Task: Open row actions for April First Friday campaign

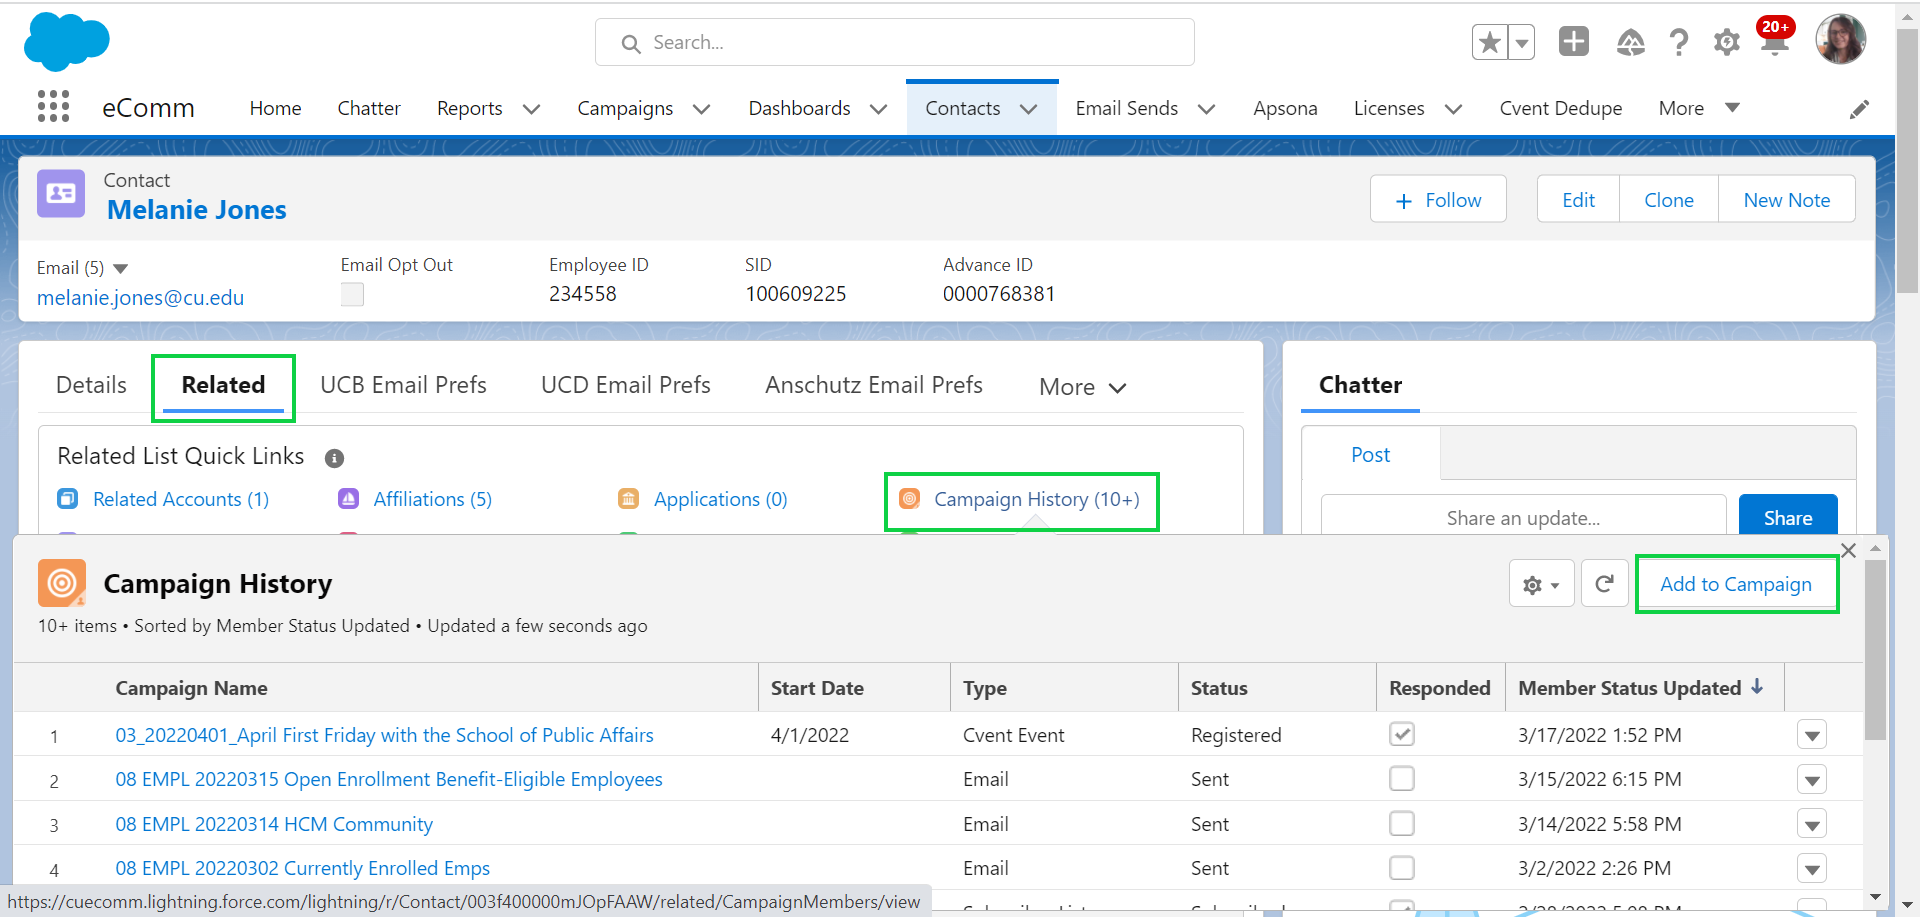Action: 1812,735
